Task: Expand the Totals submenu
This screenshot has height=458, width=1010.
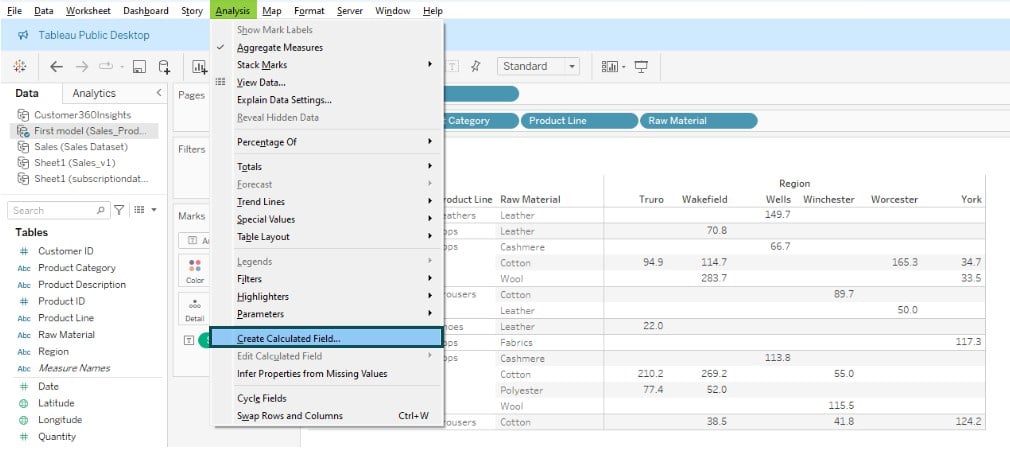Action: click(x=327, y=167)
